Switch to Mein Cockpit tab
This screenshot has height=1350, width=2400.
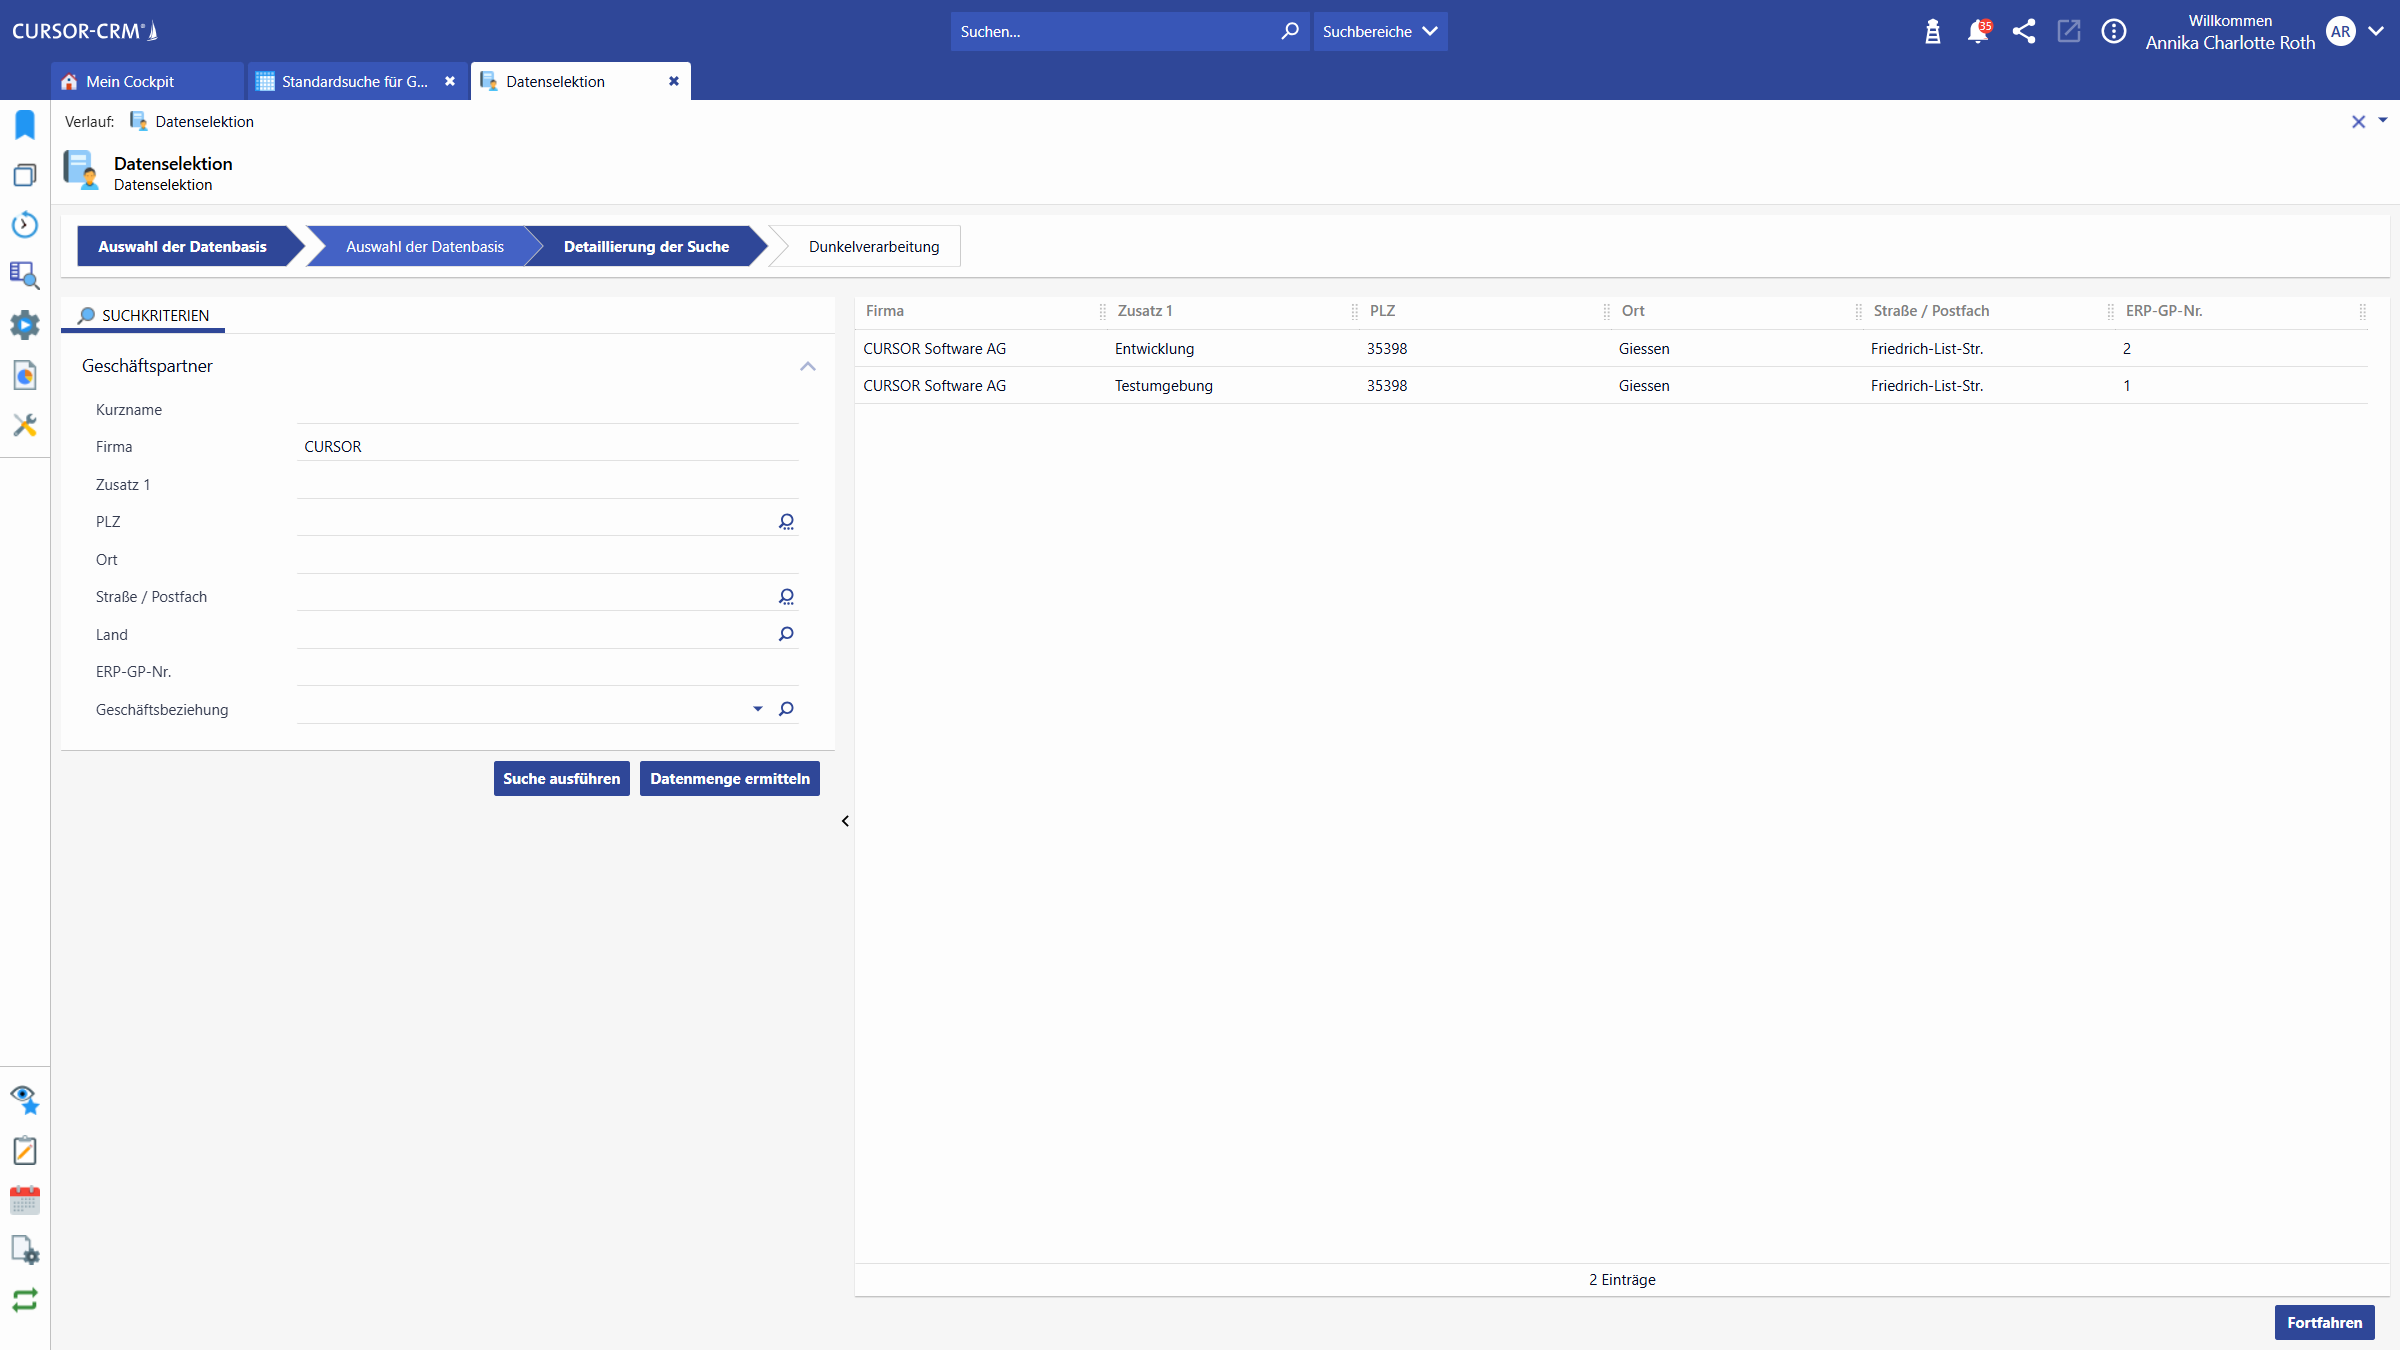[x=146, y=81]
